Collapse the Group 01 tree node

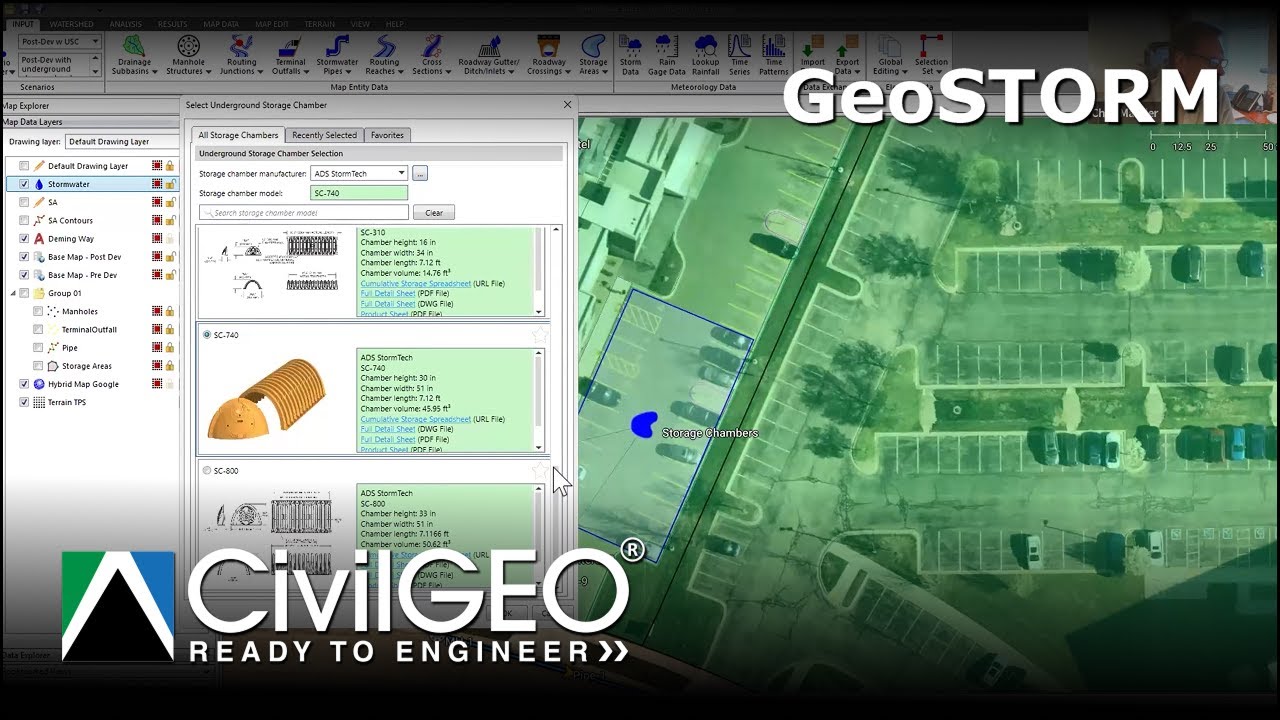pos(13,293)
